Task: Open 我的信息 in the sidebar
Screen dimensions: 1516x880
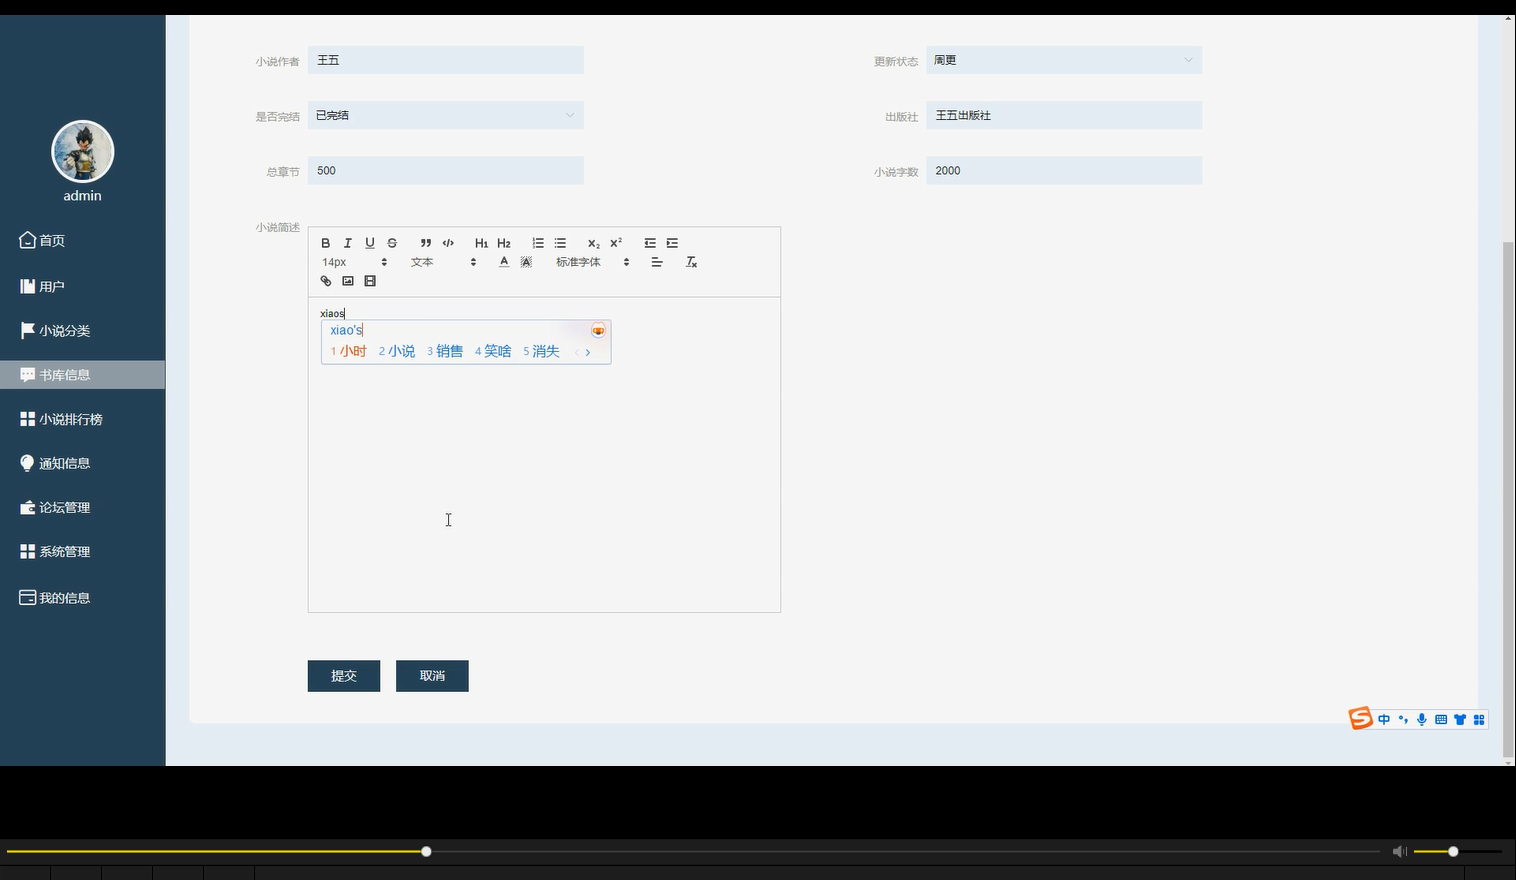Action: 82,597
